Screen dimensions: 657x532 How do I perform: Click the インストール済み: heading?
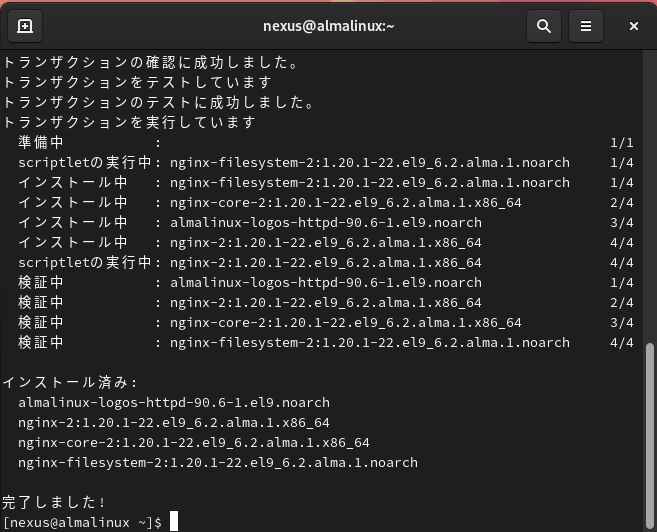(x=70, y=382)
